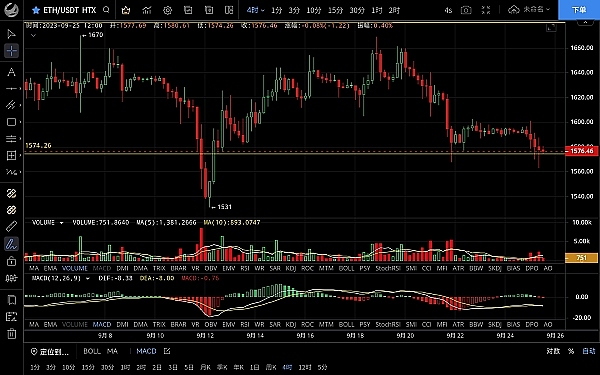Click the trash delete drawings icon
The height and width of the screenshot is (375, 600).
11,333
